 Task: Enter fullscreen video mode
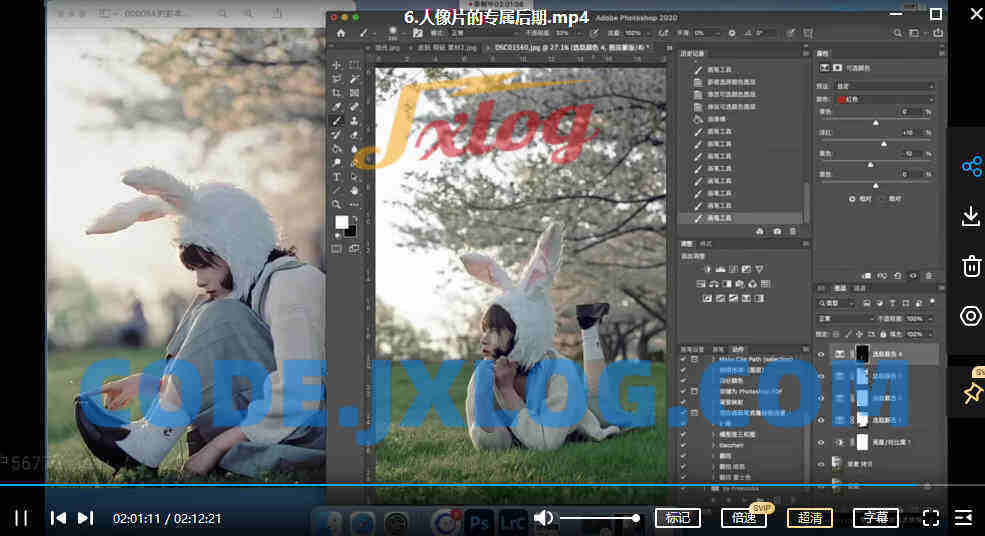[930, 517]
